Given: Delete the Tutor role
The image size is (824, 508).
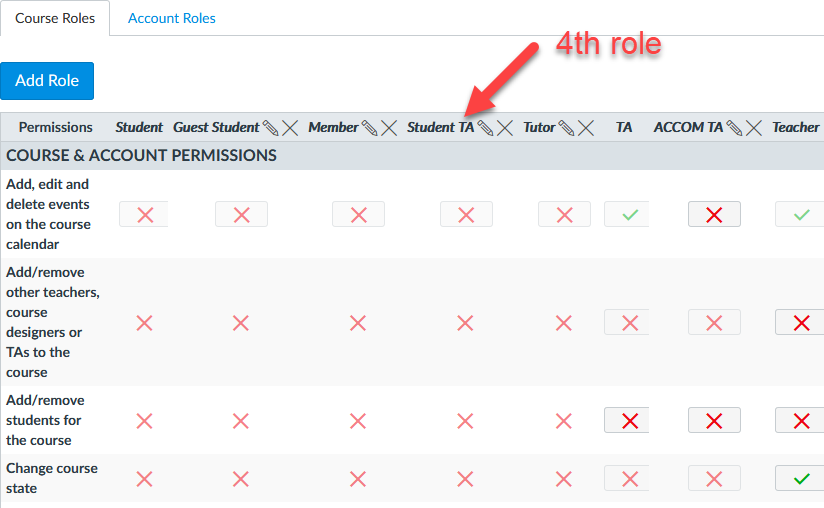Looking at the screenshot, I should coord(586,128).
